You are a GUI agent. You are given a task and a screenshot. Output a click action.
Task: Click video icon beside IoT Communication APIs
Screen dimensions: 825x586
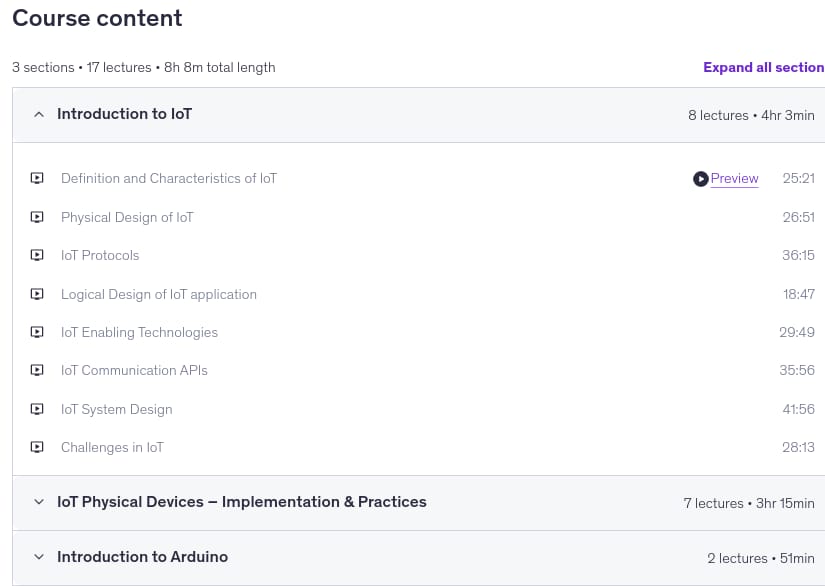tap(37, 370)
